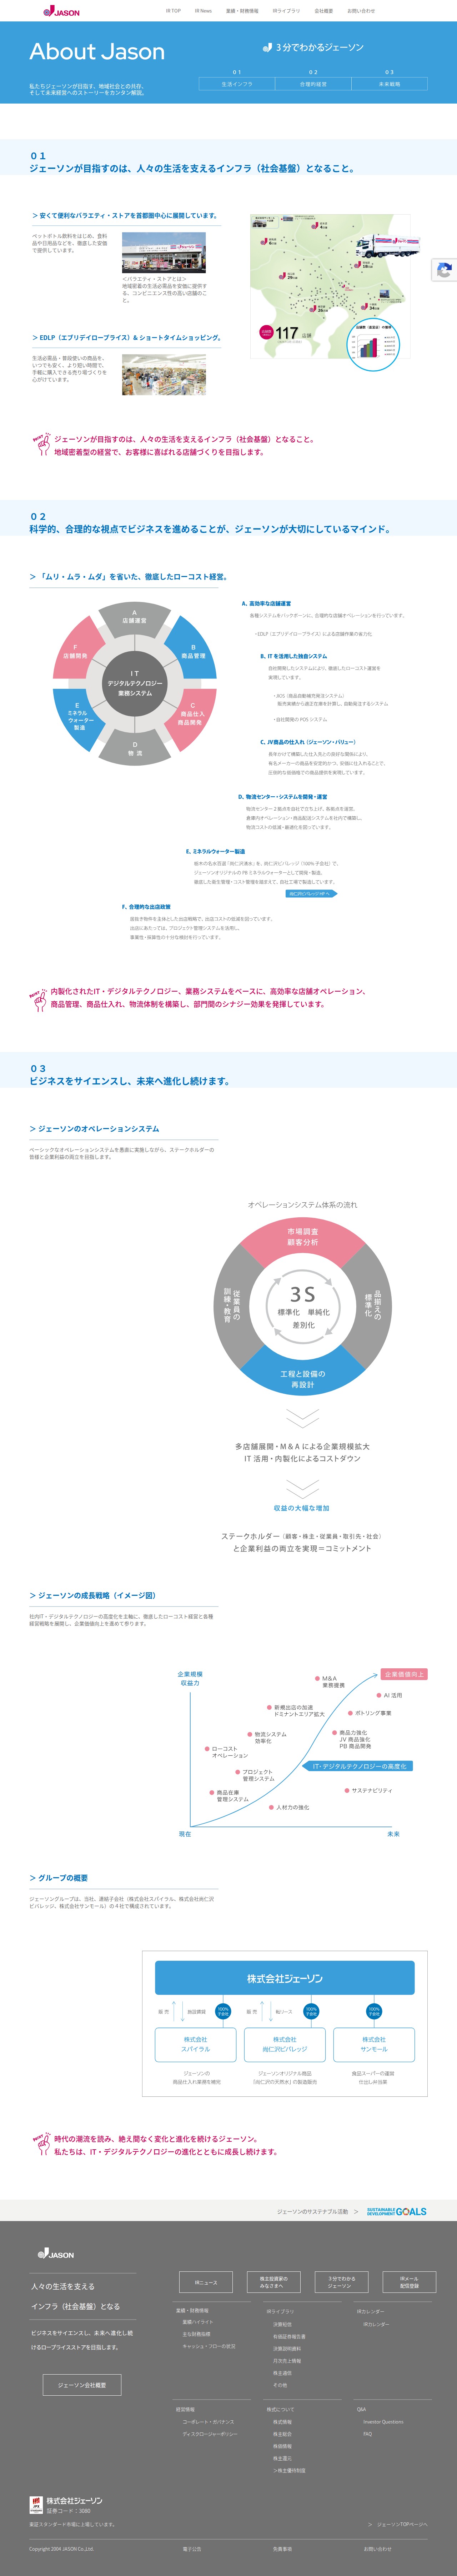Viewport: 457px width, 2576px height.
Task: Open 会社概要 in the header menu
Action: click(324, 11)
